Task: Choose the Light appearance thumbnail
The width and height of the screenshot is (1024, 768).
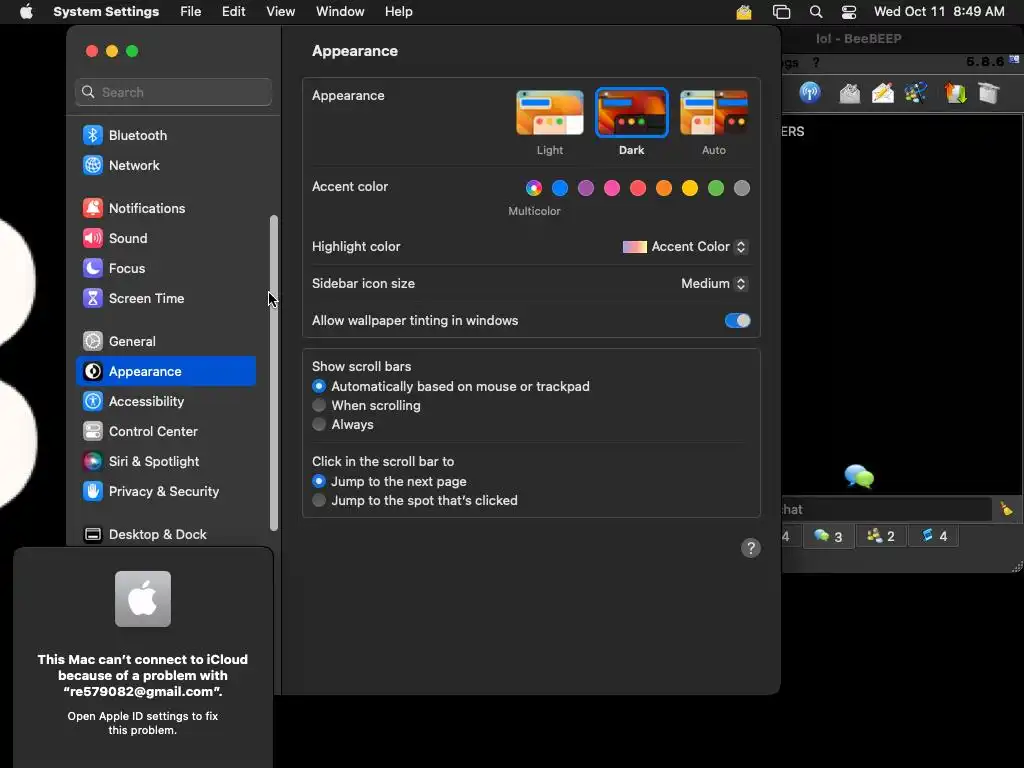Action: (549, 113)
